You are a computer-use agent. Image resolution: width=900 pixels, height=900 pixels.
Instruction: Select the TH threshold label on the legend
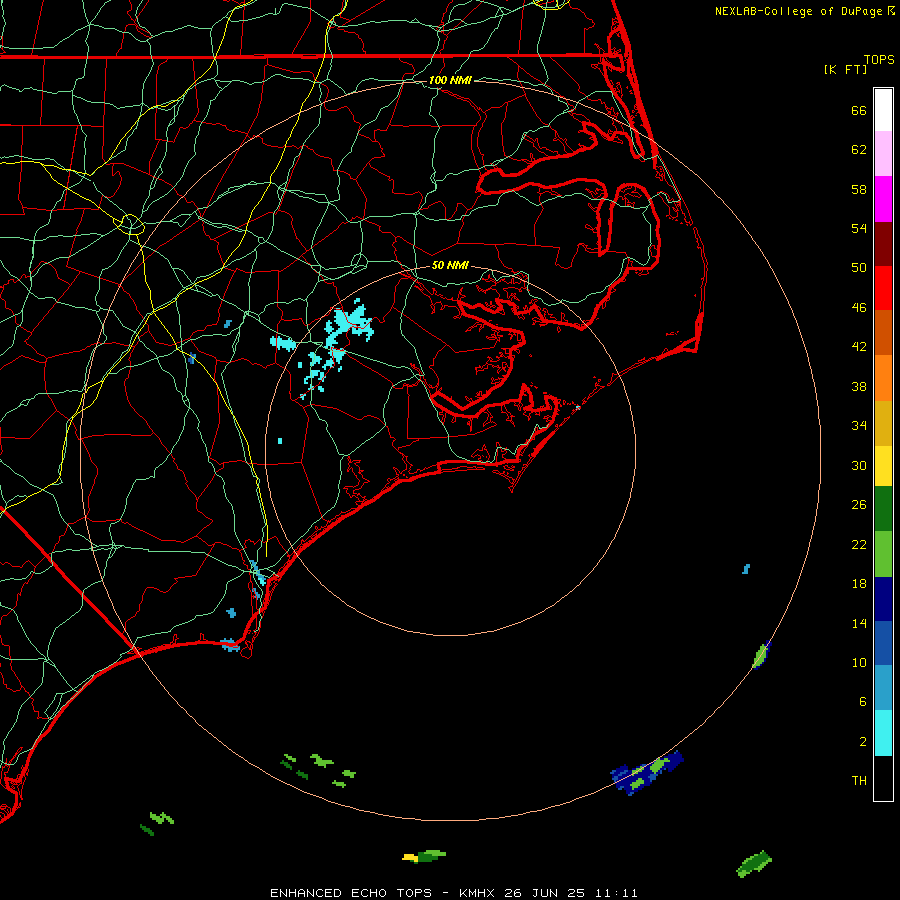pyautogui.click(x=859, y=781)
